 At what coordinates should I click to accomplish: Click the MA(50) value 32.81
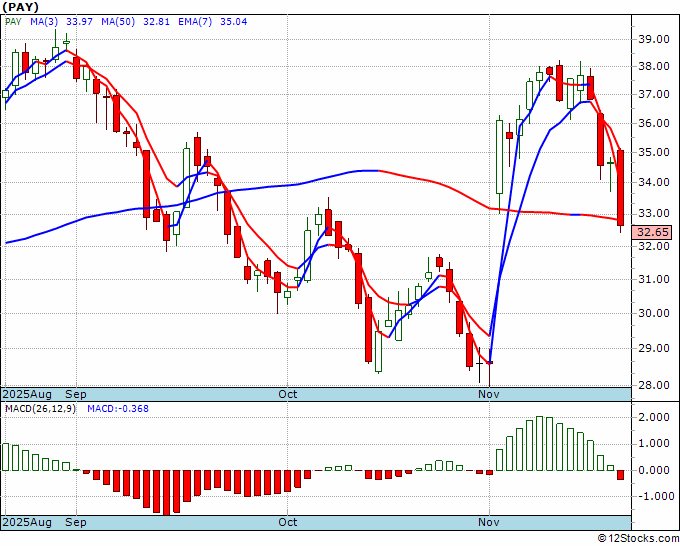(156, 21)
